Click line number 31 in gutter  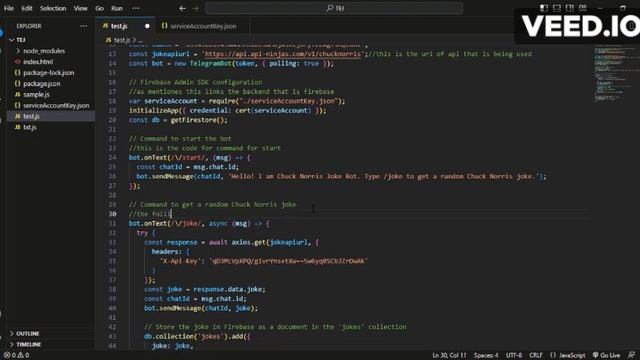pyautogui.click(x=112, y=223)
